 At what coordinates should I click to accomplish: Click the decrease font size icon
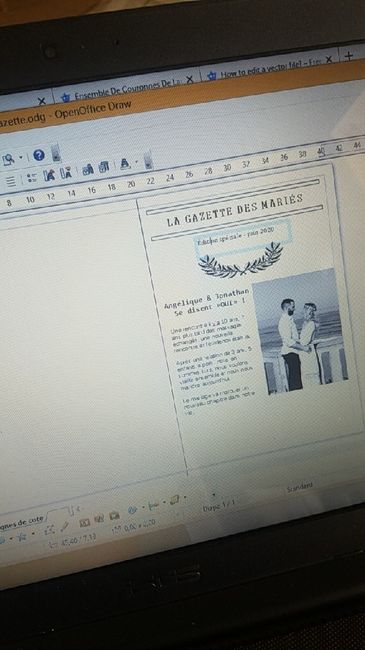click(x=66, y=173)
